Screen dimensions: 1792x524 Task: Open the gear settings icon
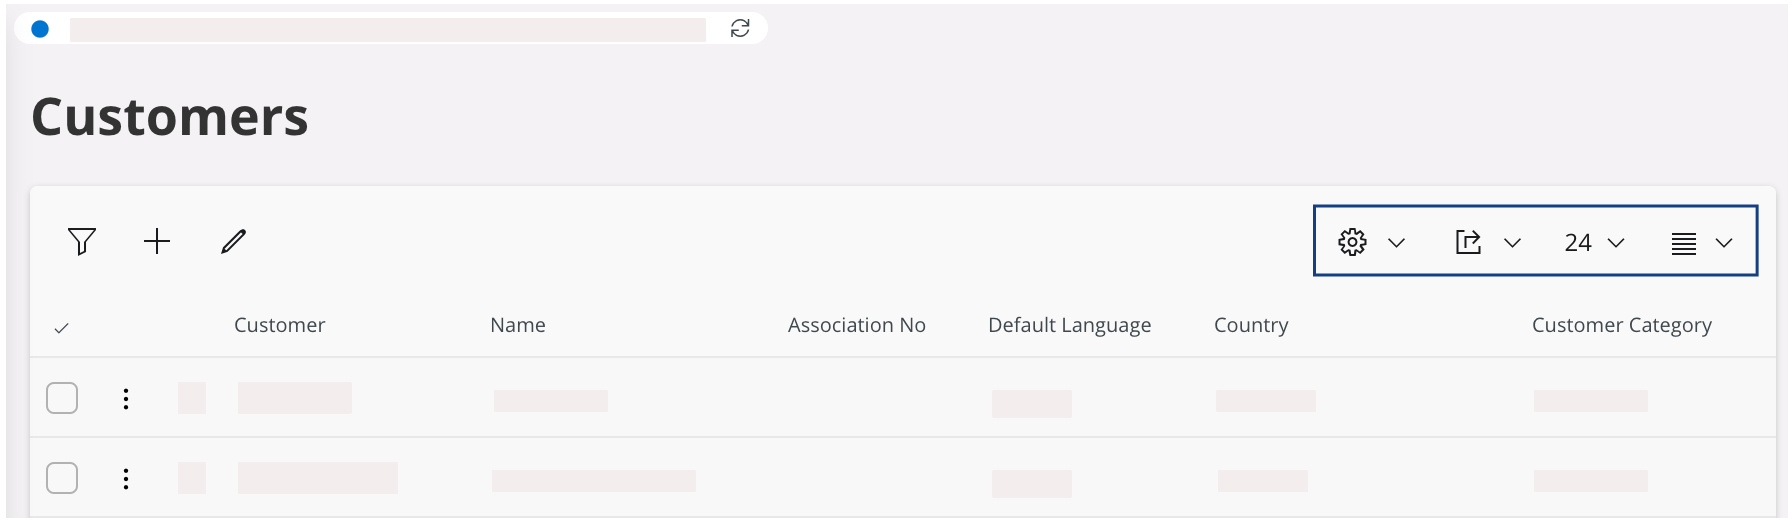[x=1352, y=242]
